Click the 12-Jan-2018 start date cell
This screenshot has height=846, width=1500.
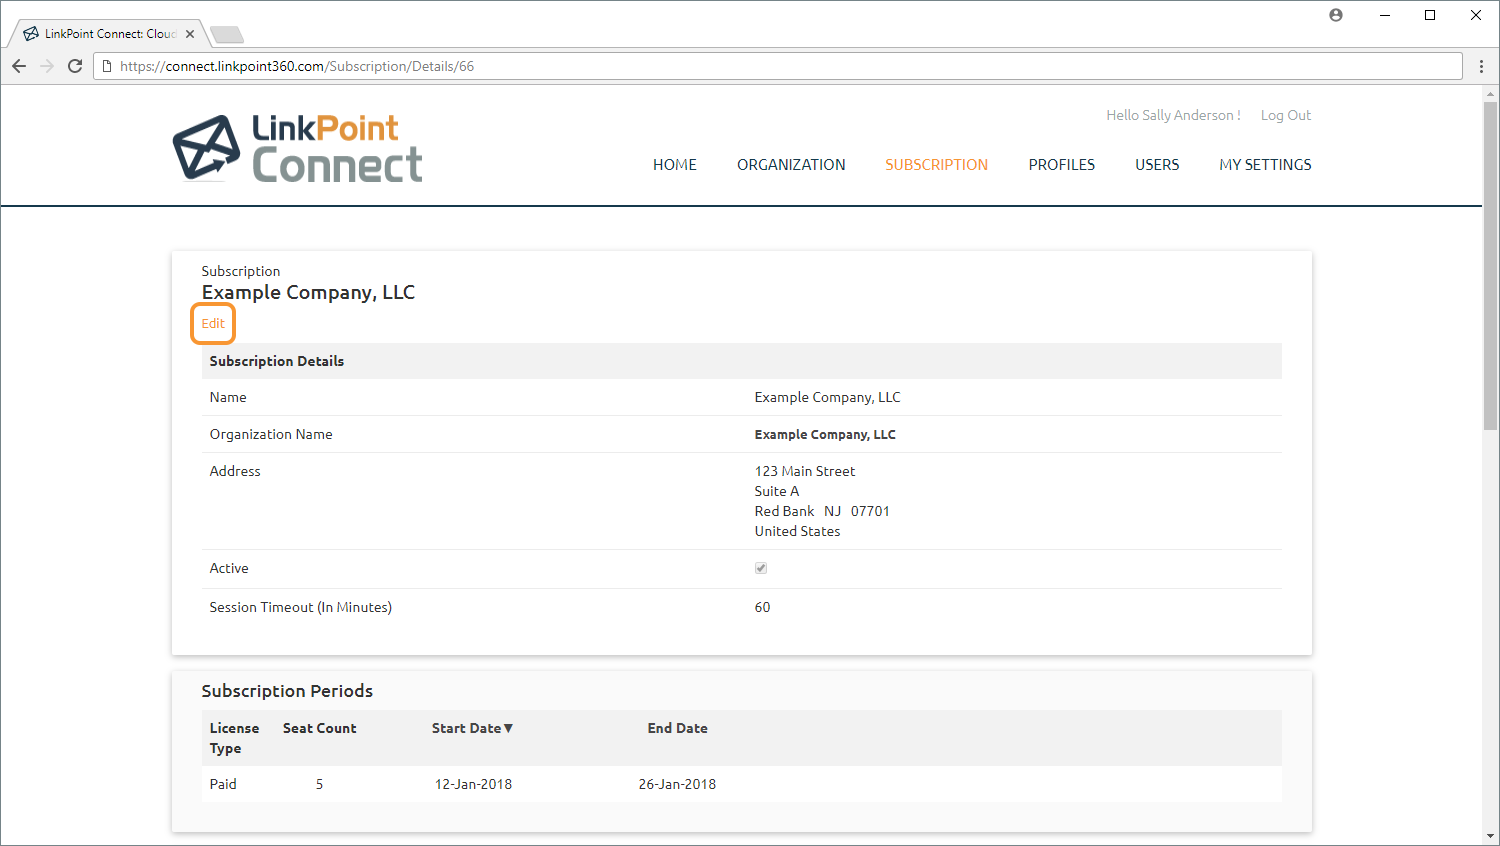(x=473, y=784)
